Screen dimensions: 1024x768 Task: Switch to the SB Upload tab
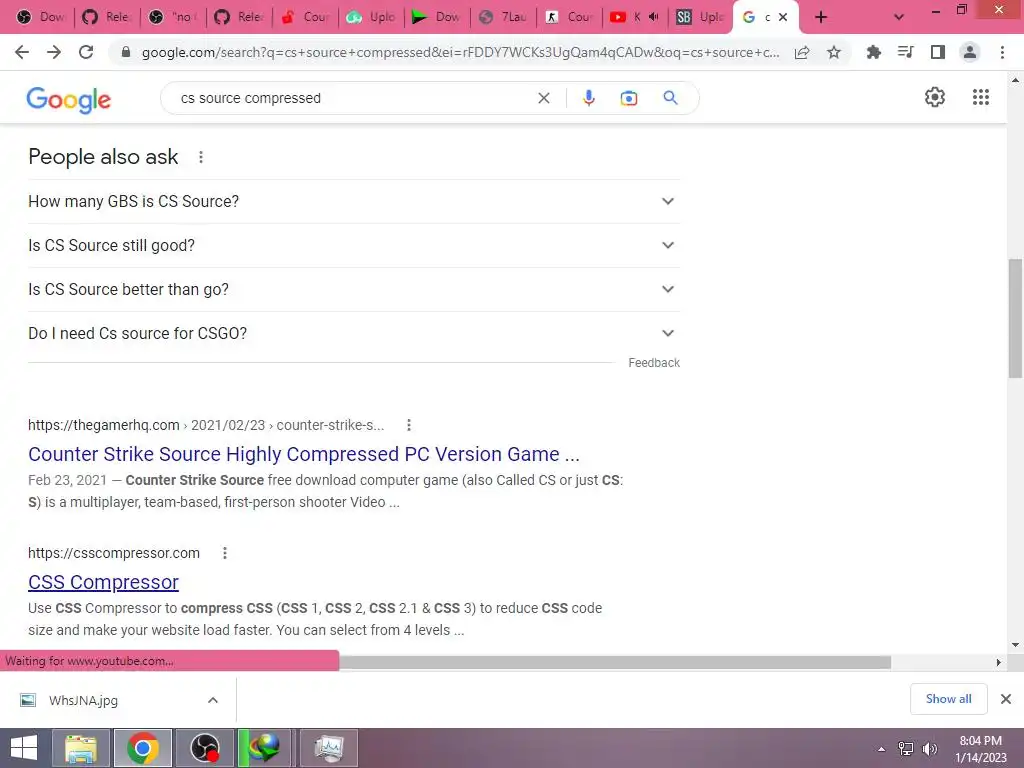(x=700, y=17)
